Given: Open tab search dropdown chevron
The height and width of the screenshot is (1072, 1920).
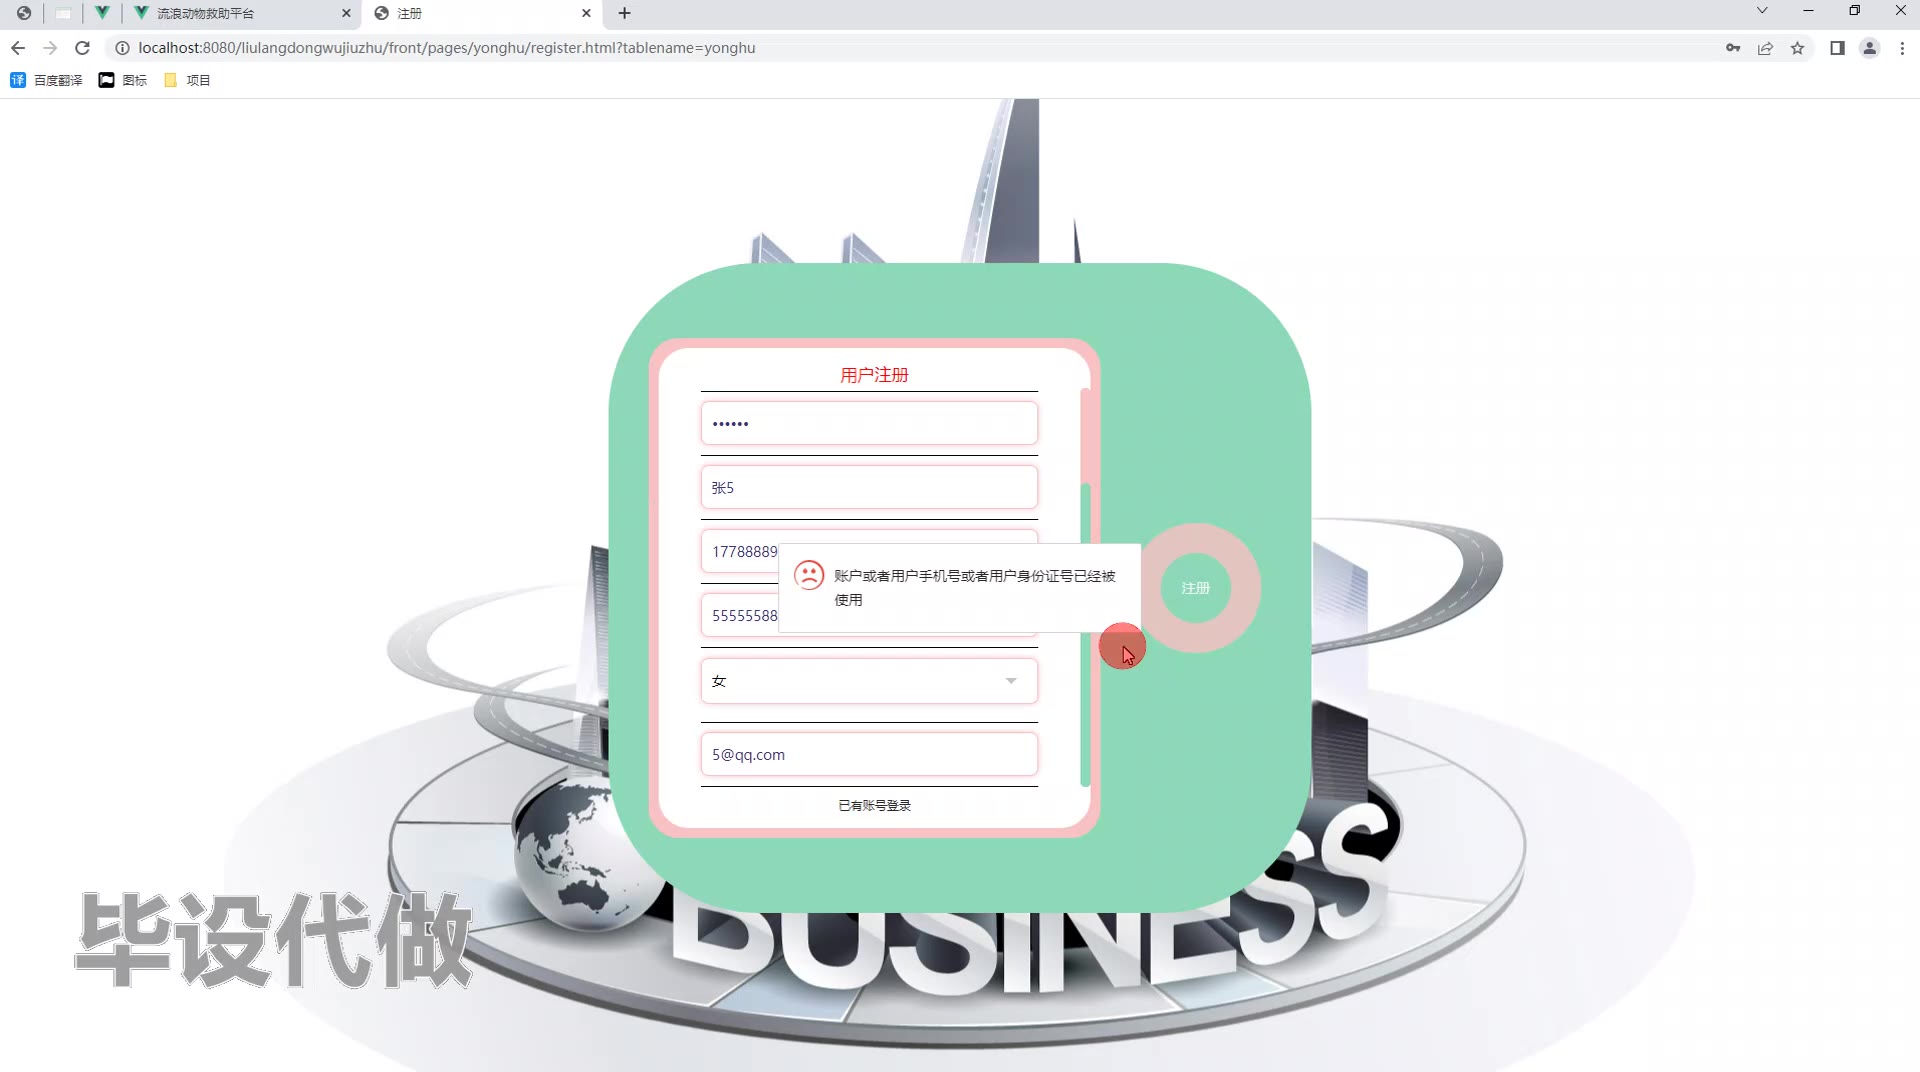Looking at the screenshot, I should [x=1762, y=11].
